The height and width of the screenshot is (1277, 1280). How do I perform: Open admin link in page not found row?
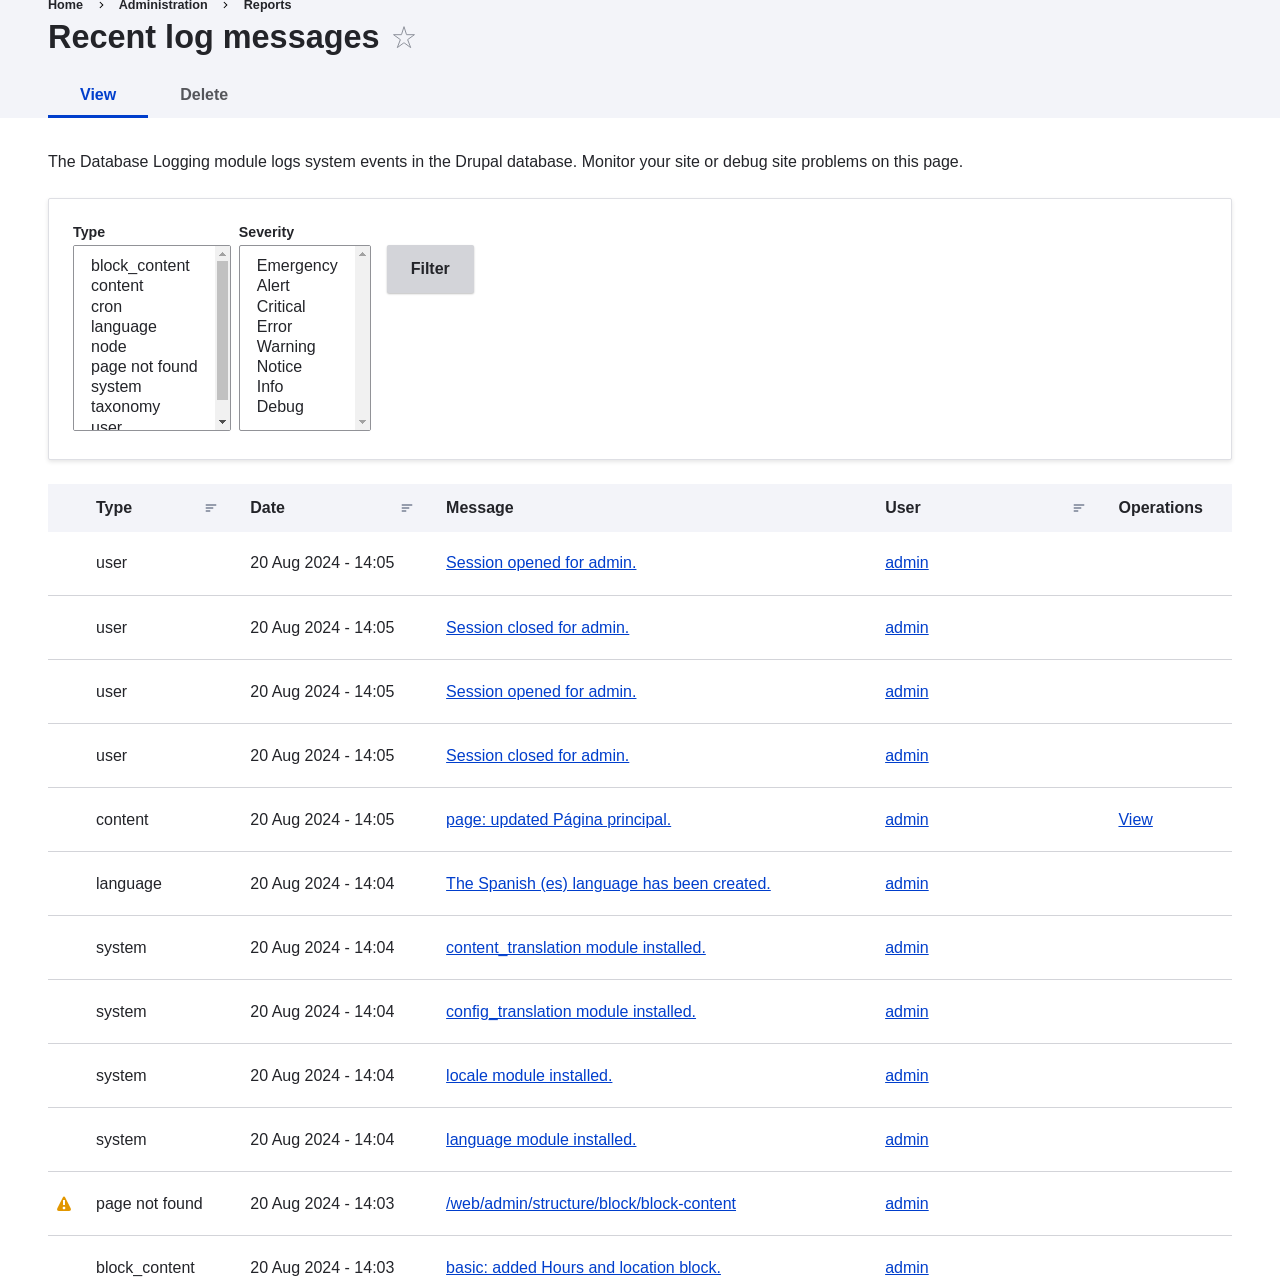point(907,1204)
